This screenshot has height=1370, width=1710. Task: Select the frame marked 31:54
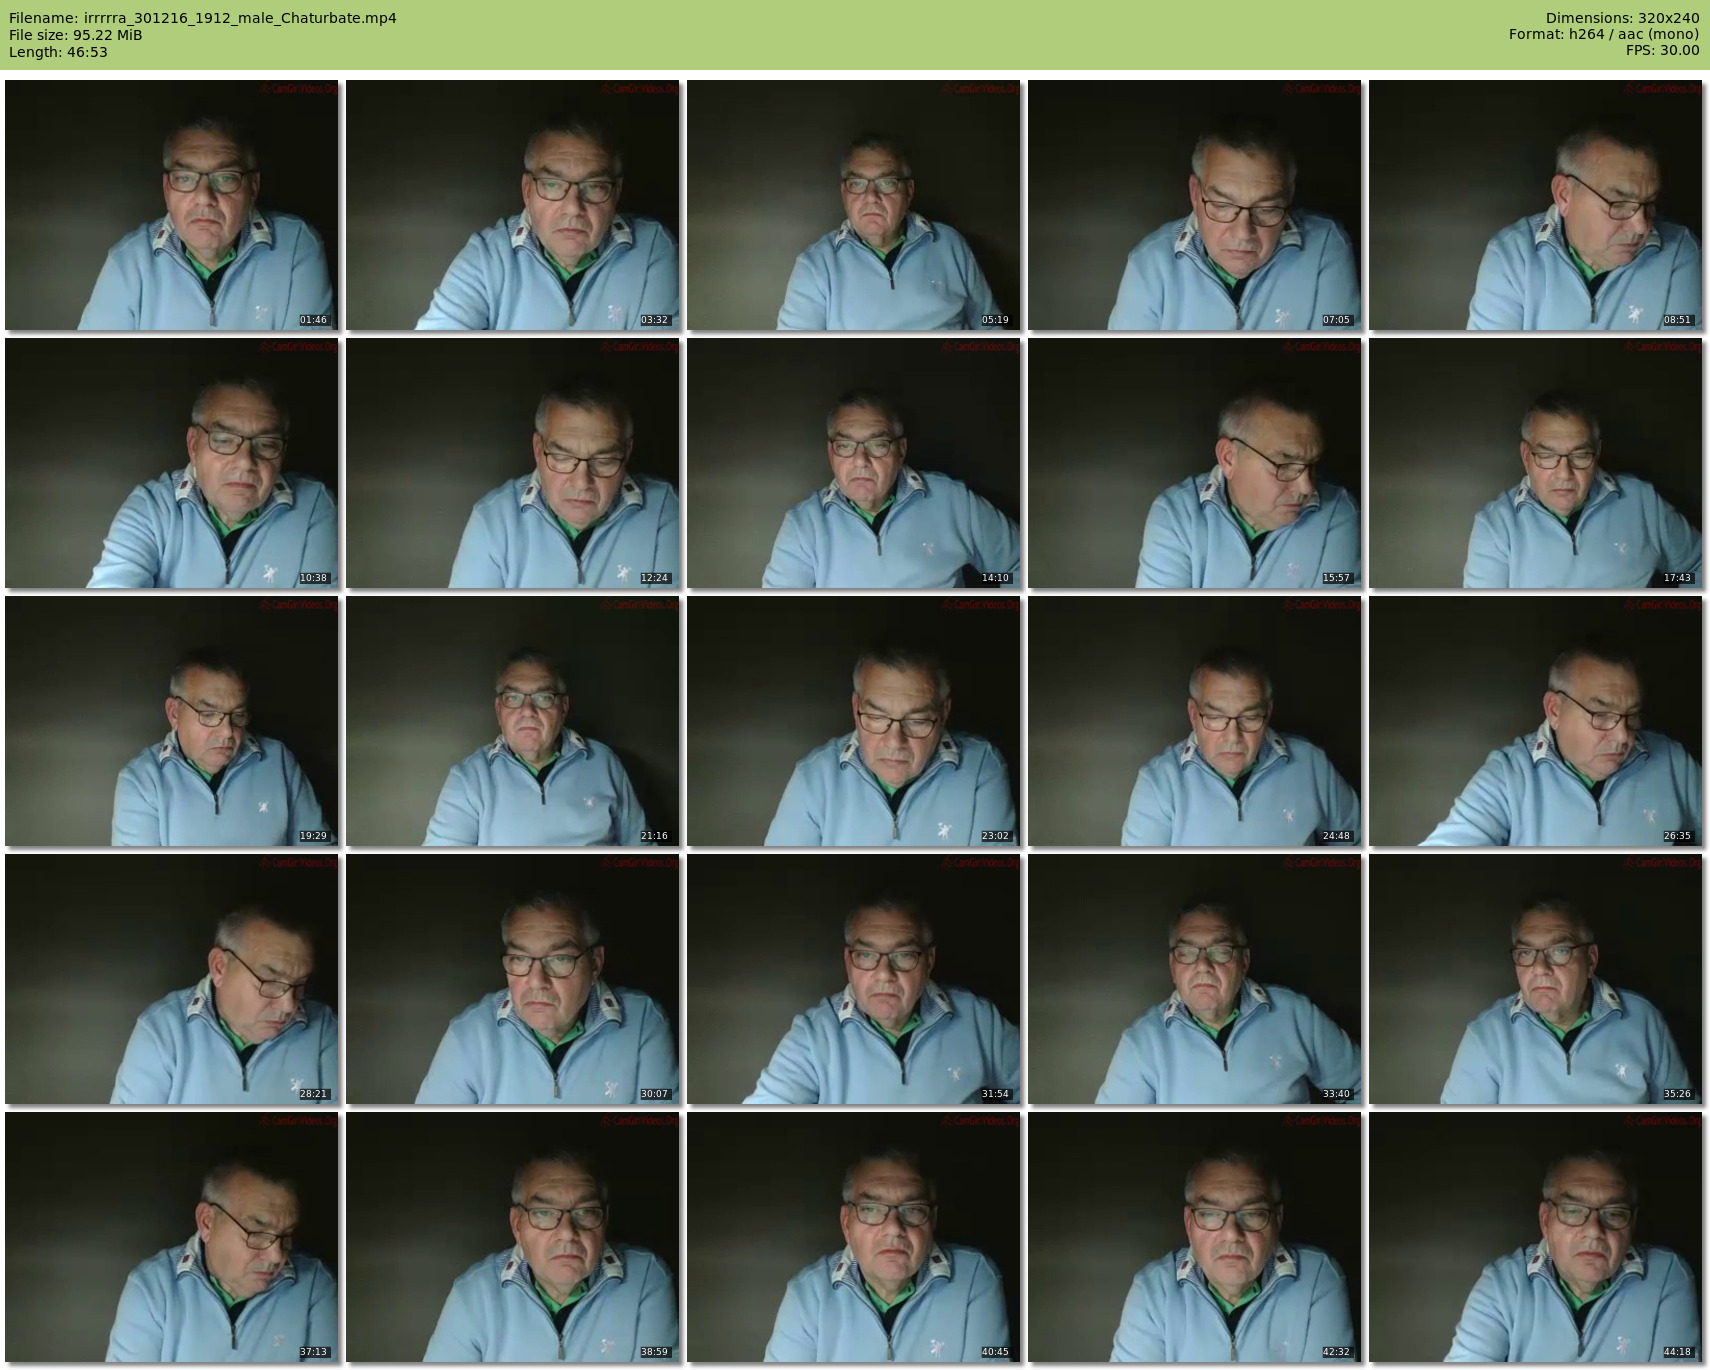[854, 979]
